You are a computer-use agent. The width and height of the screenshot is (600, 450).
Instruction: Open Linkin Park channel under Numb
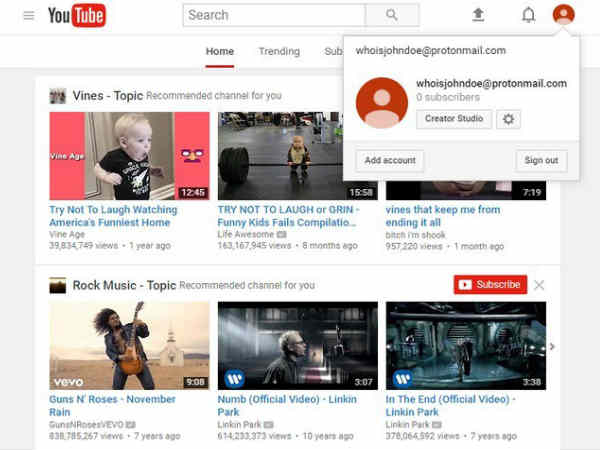tap(239, 424)
